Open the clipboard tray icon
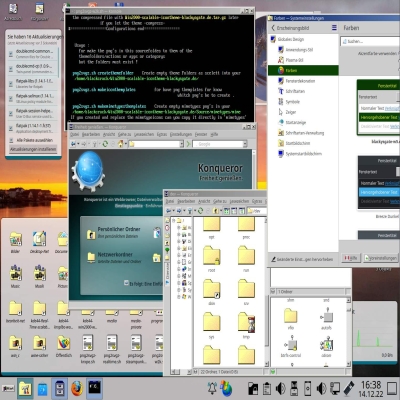Screen dimensions: 400x400 tap(267, 389)
